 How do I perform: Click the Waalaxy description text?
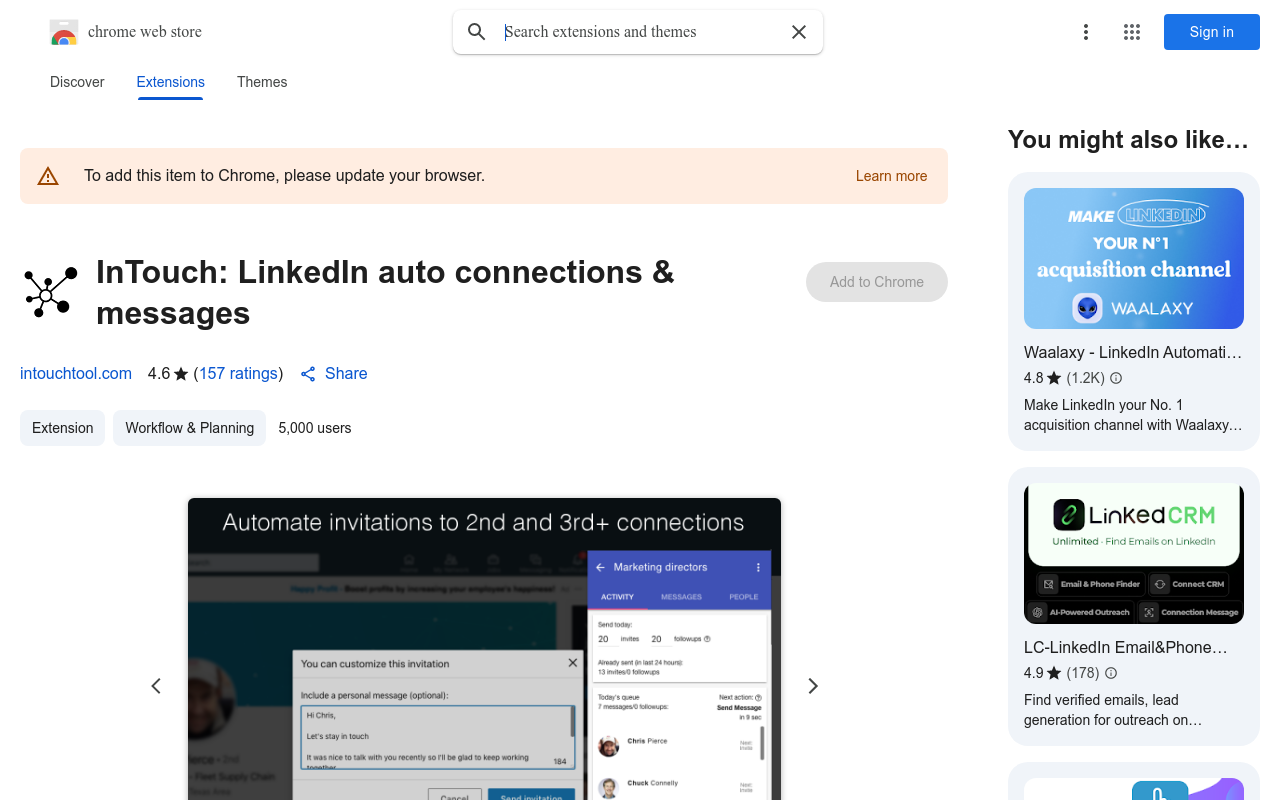tap(1133, 415)
